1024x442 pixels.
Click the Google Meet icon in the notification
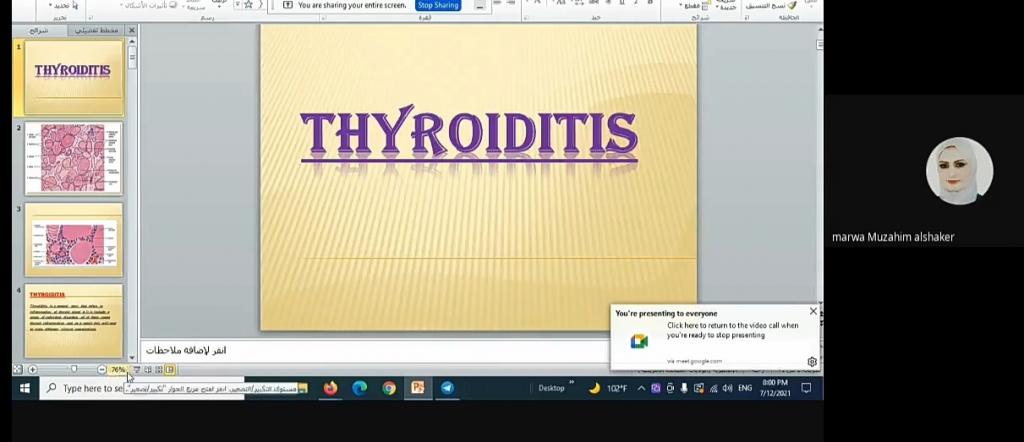pos(639,341)
